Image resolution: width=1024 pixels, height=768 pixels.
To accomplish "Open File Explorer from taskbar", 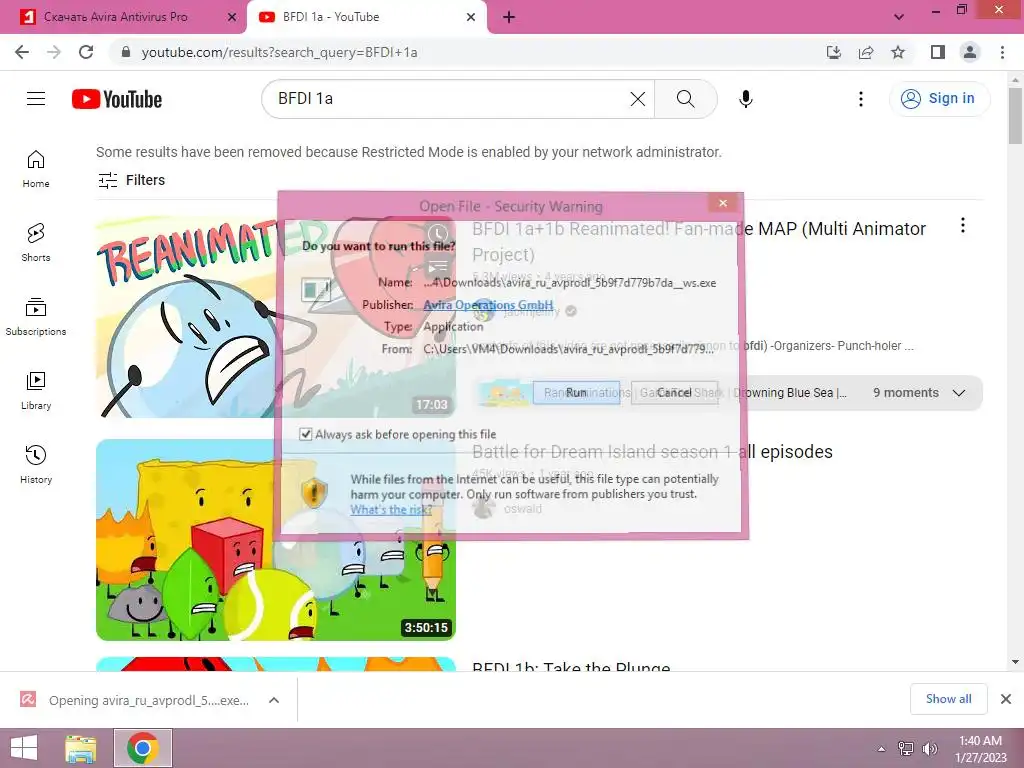I will coord(80,748).
